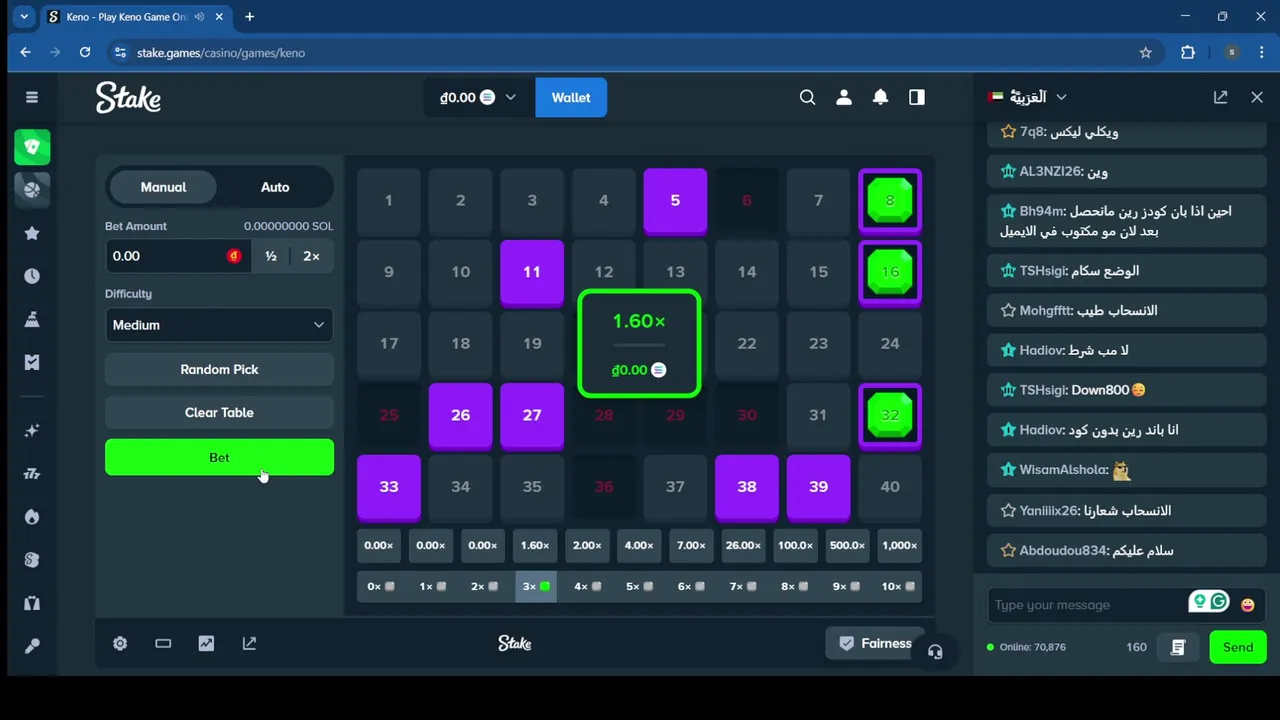This screenshot has height=720, width=1280.
Task: Open the Difficulty Medium dropdown
Action: (219, 325)
